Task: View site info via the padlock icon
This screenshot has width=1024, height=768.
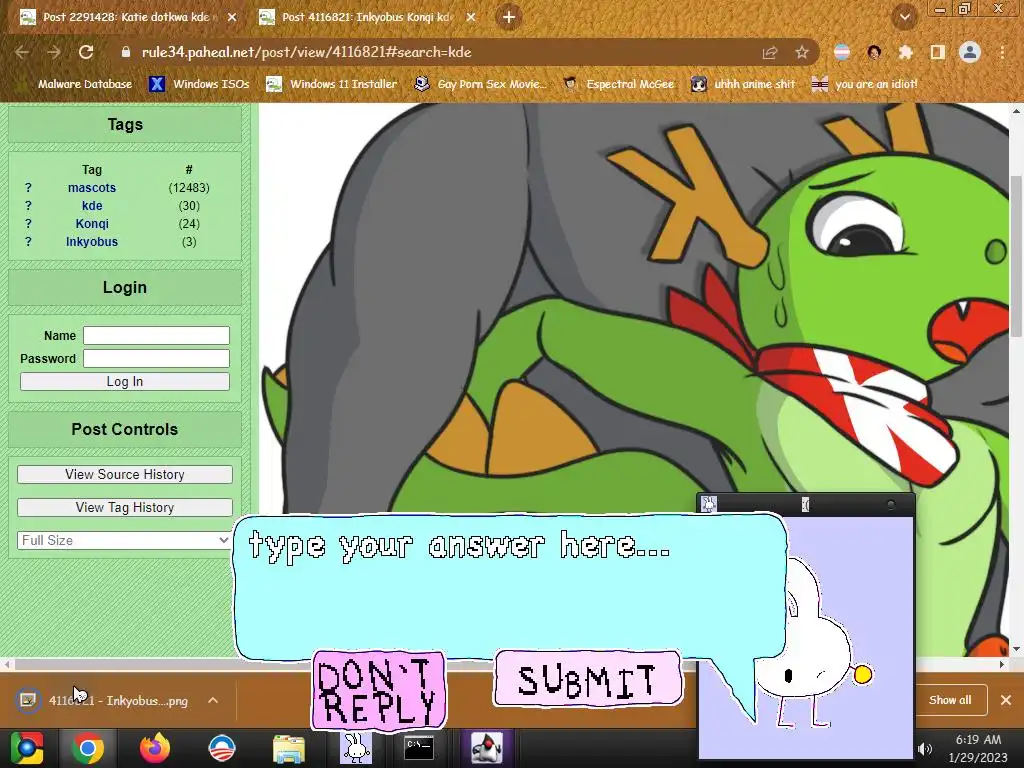Action: pos(125,52)
